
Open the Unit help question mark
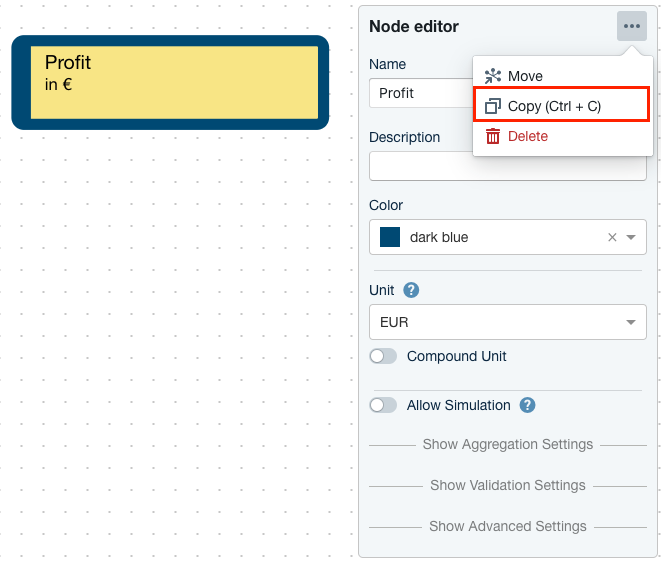click(410, 291)
